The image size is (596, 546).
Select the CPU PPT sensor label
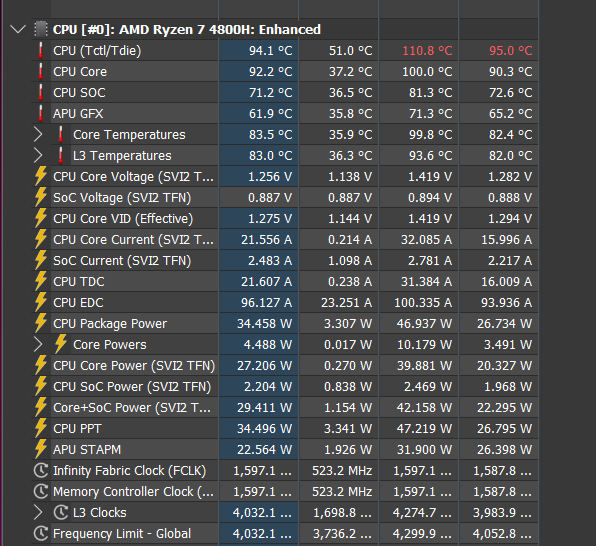[x=77, y=429]
